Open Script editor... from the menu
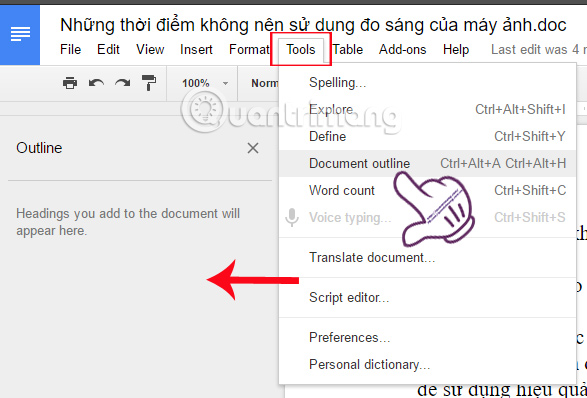587x398 pixels. pos(428,298)
